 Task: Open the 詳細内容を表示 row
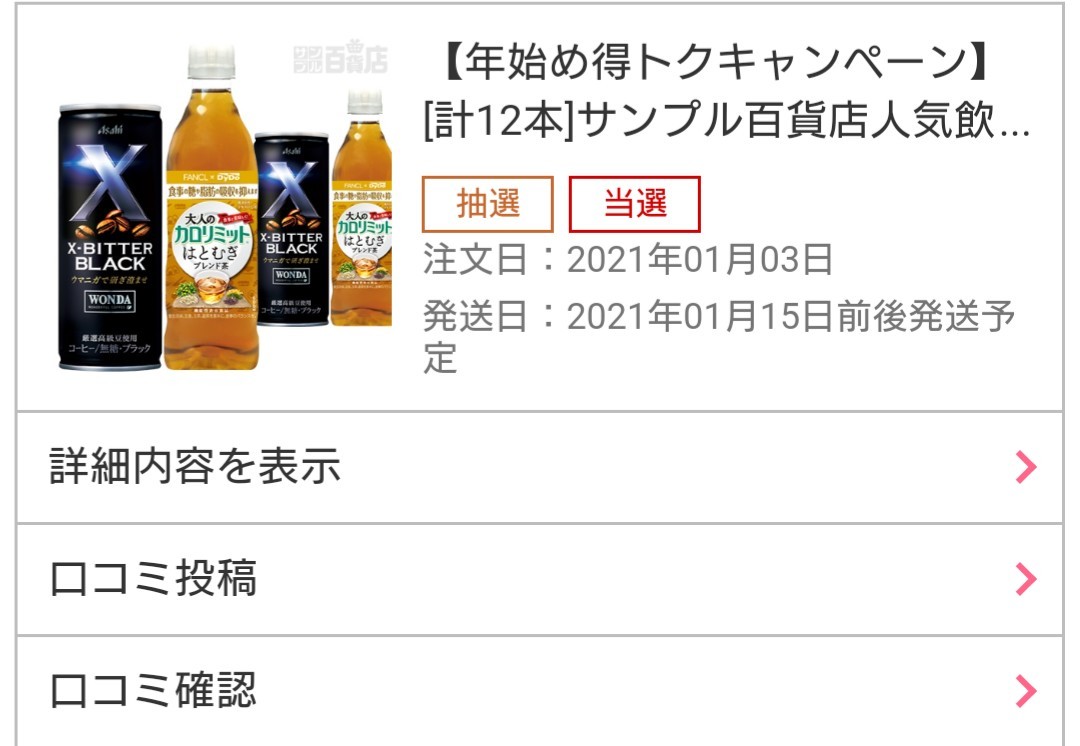[x=540, y=467]
